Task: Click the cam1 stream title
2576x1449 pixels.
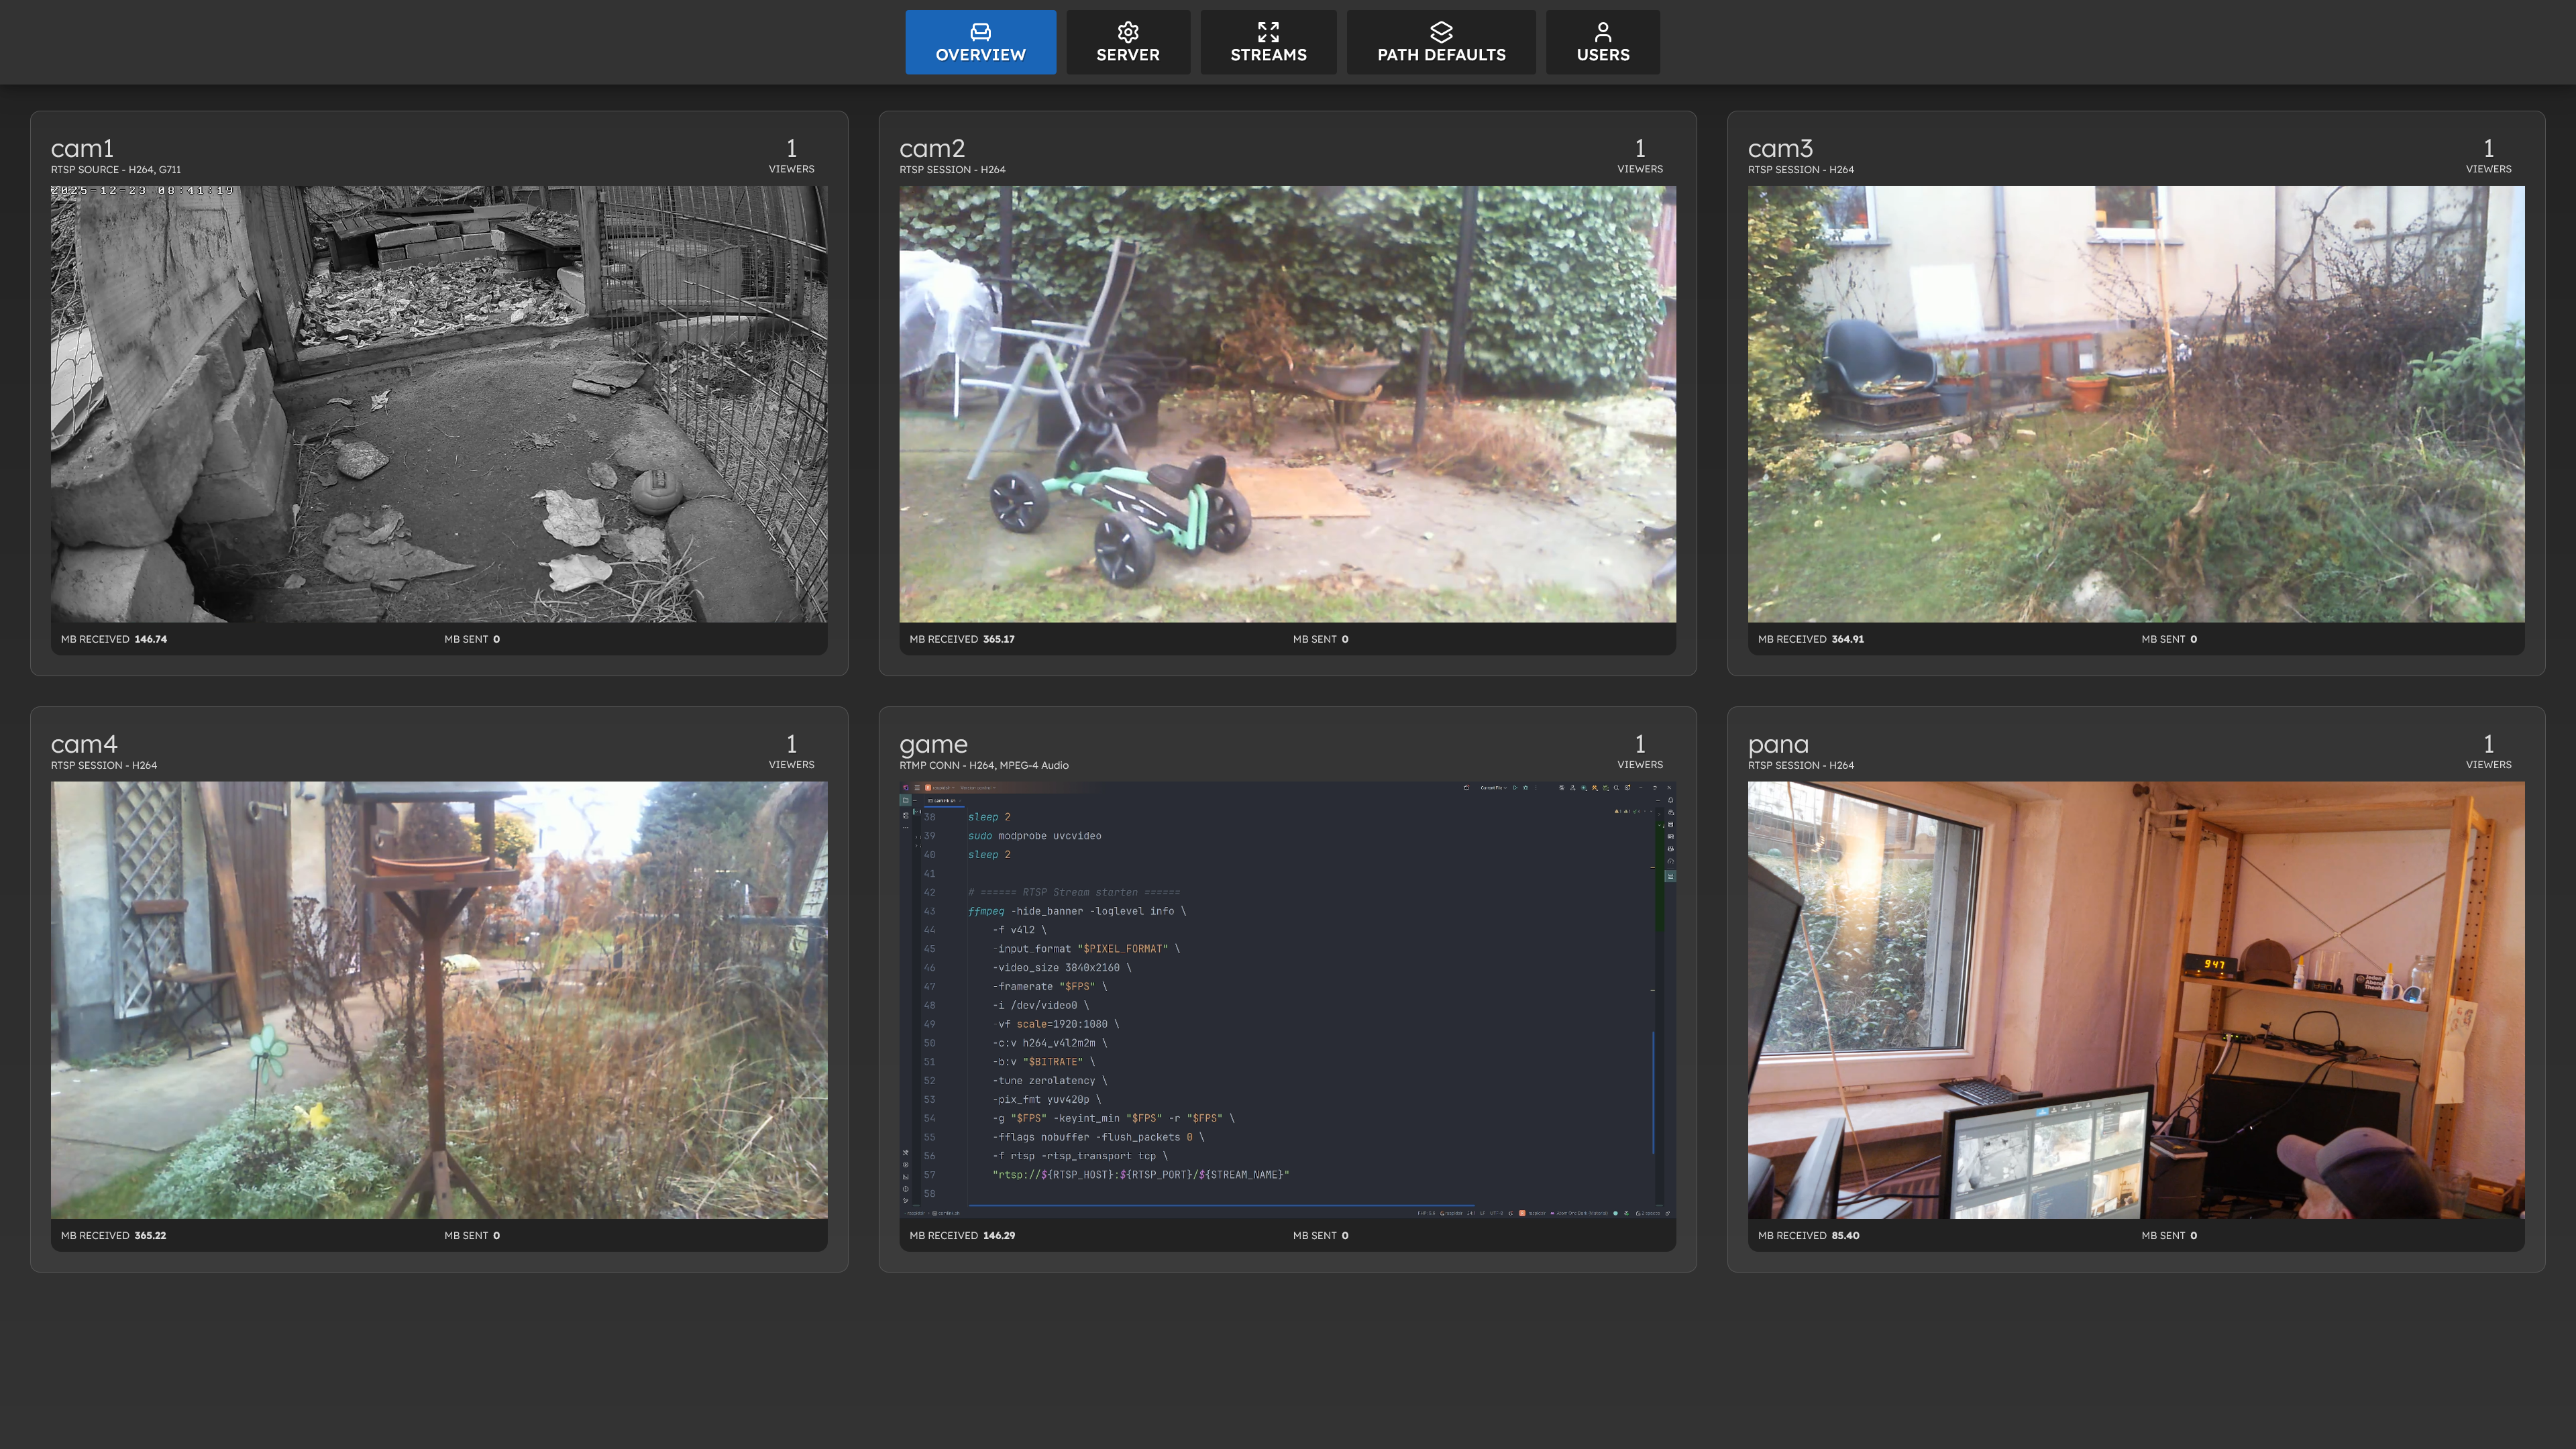Action: 82,149
